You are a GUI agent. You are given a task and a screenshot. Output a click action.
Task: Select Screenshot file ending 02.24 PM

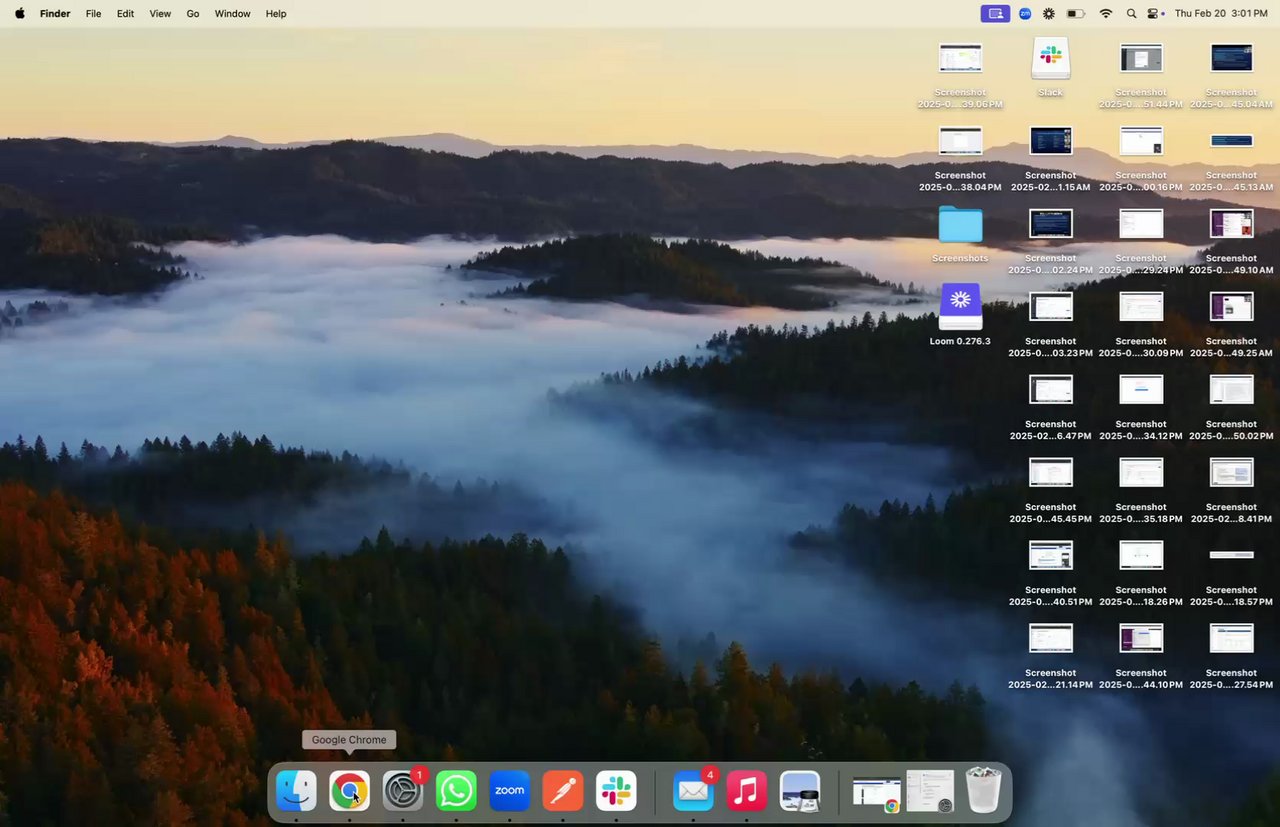[1050, 224]
